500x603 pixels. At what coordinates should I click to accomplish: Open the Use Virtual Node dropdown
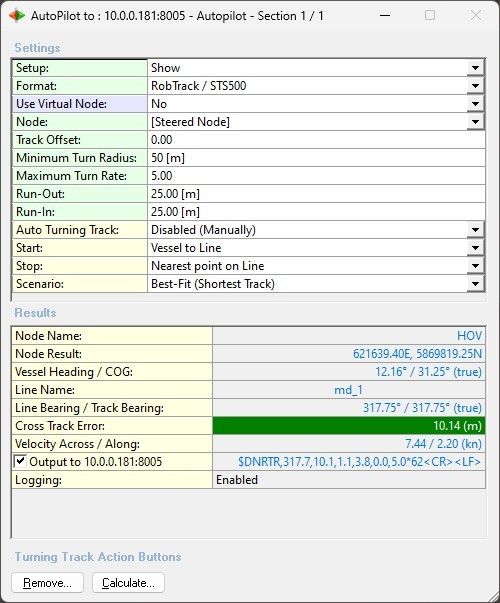(x=475, y=104)
